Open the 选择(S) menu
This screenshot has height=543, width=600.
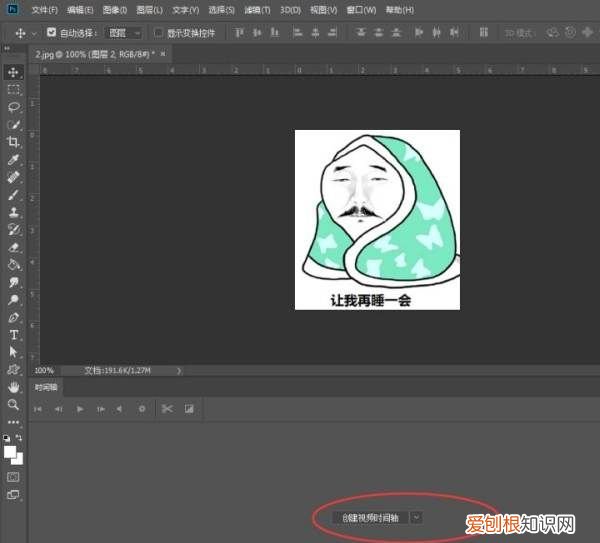click(x=221, y=10)
